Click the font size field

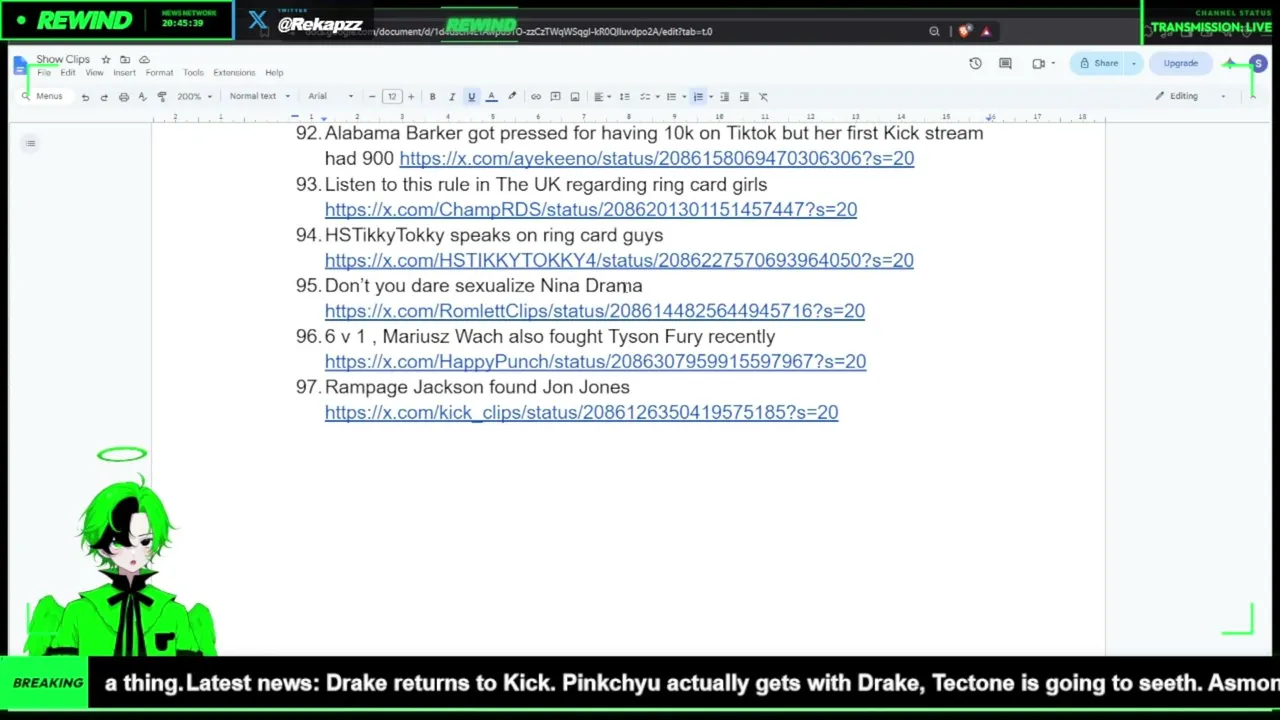pos(392,97)
